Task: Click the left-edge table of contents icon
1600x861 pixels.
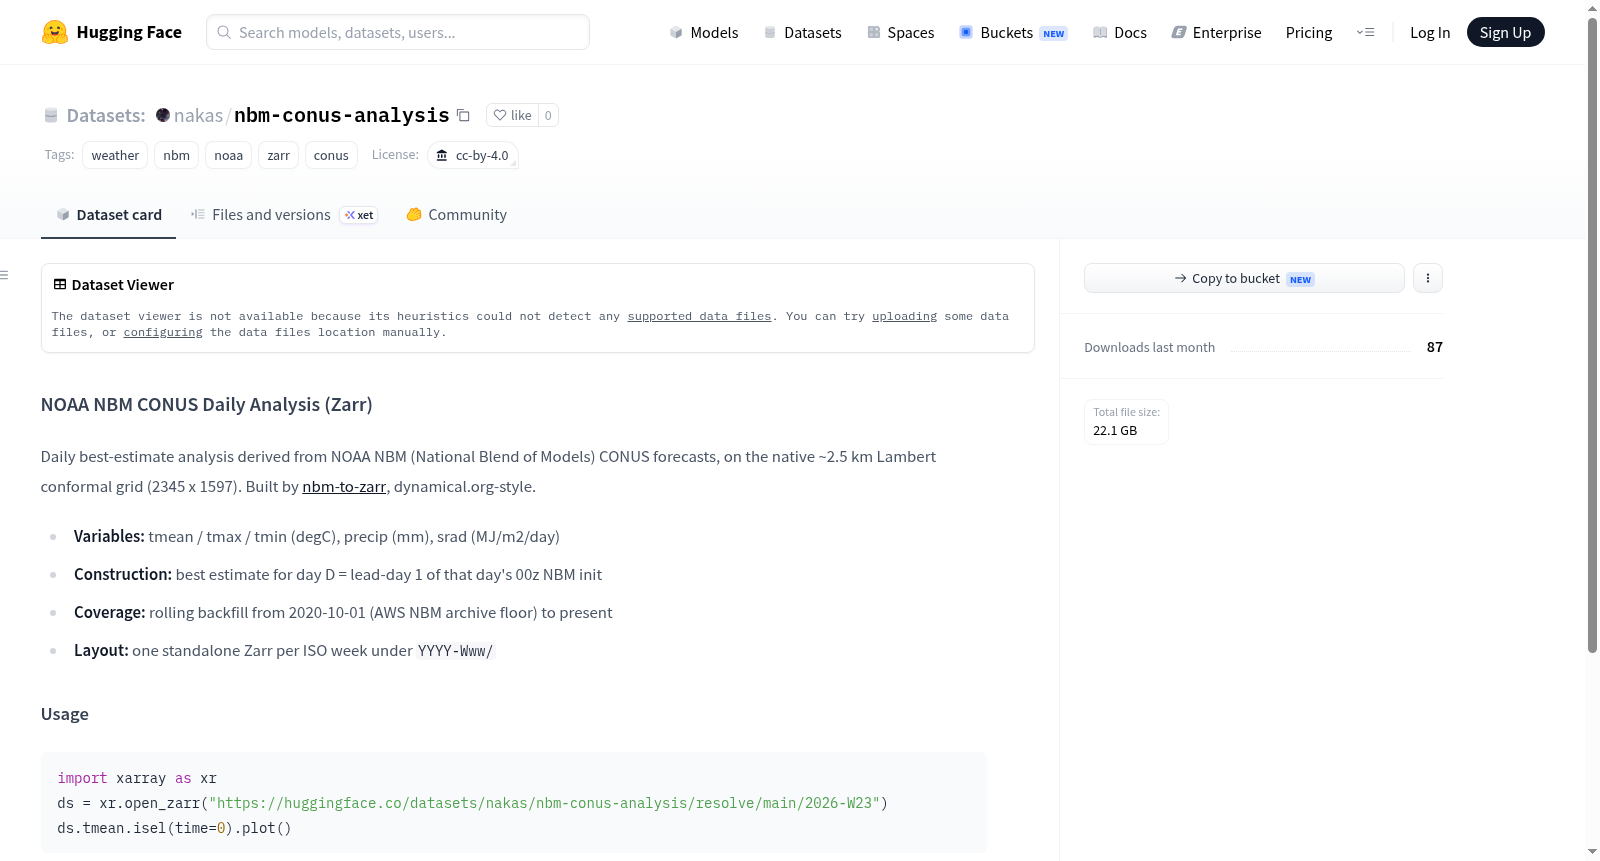Action: click(x=4, y=275)
